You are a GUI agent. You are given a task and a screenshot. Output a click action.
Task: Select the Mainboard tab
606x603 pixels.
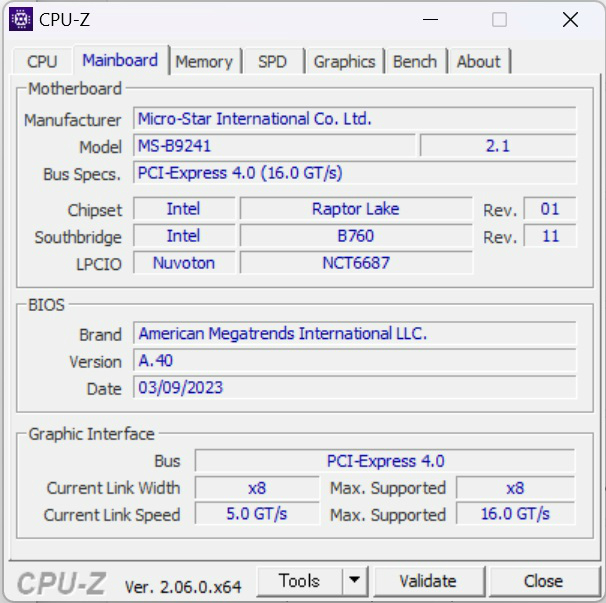pos(121,60)
